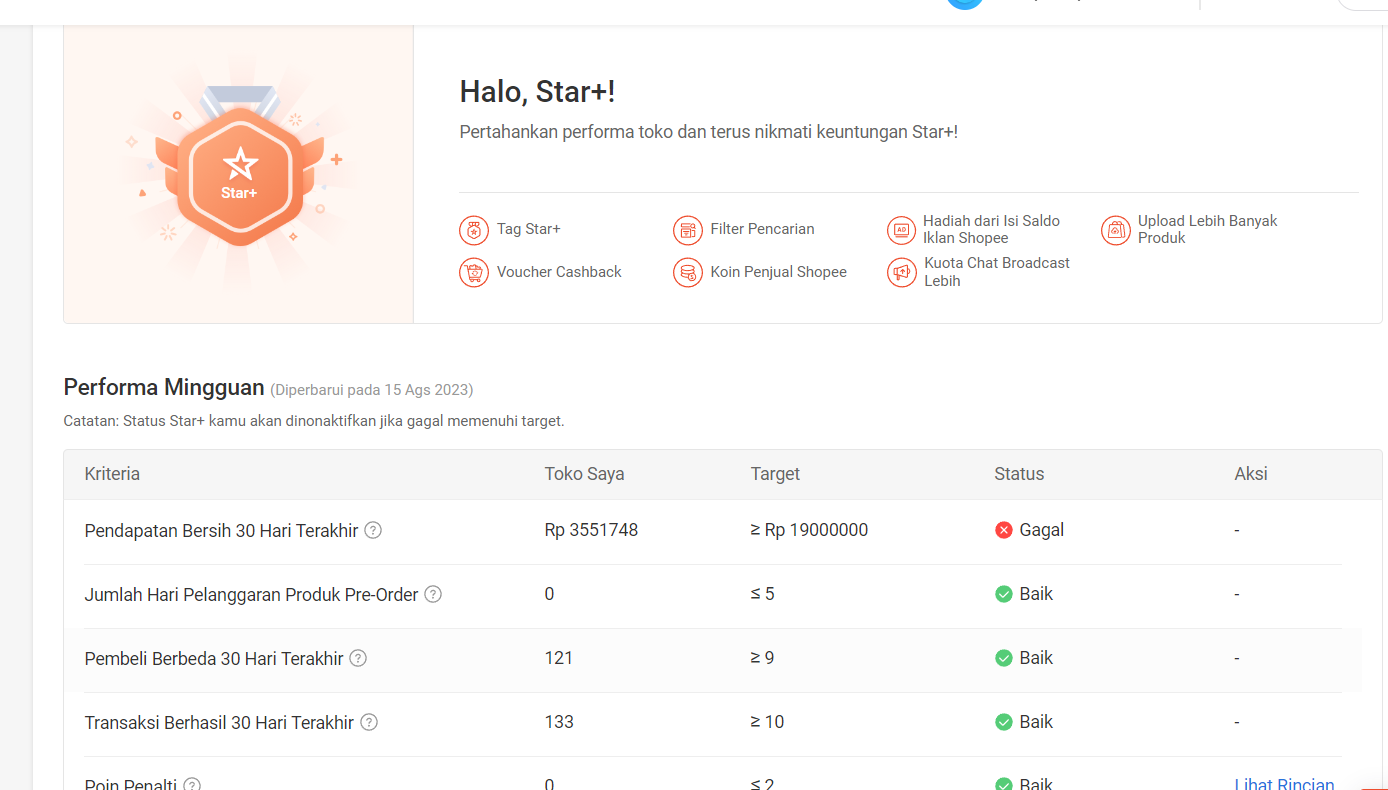Open the Lihat Rincian link
The height and width of the screenshot is (790, 1388).
1285,784
